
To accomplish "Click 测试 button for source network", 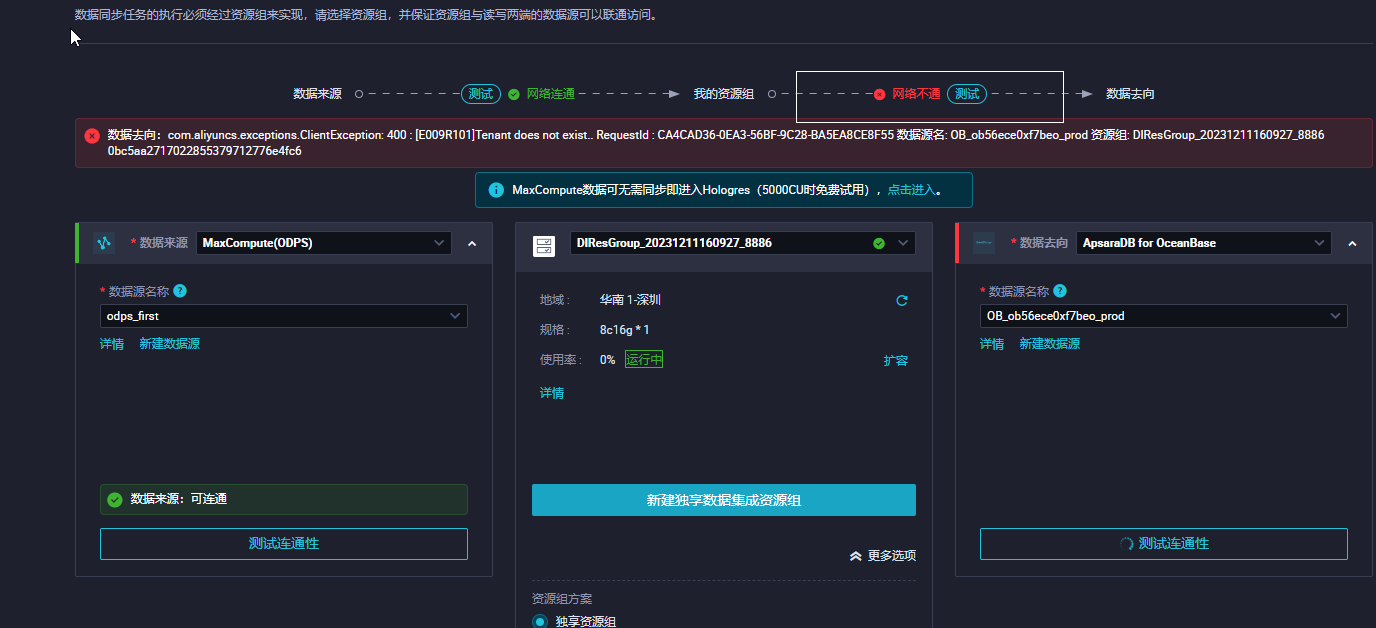I will pyautogui.click(x=481, y=94).
